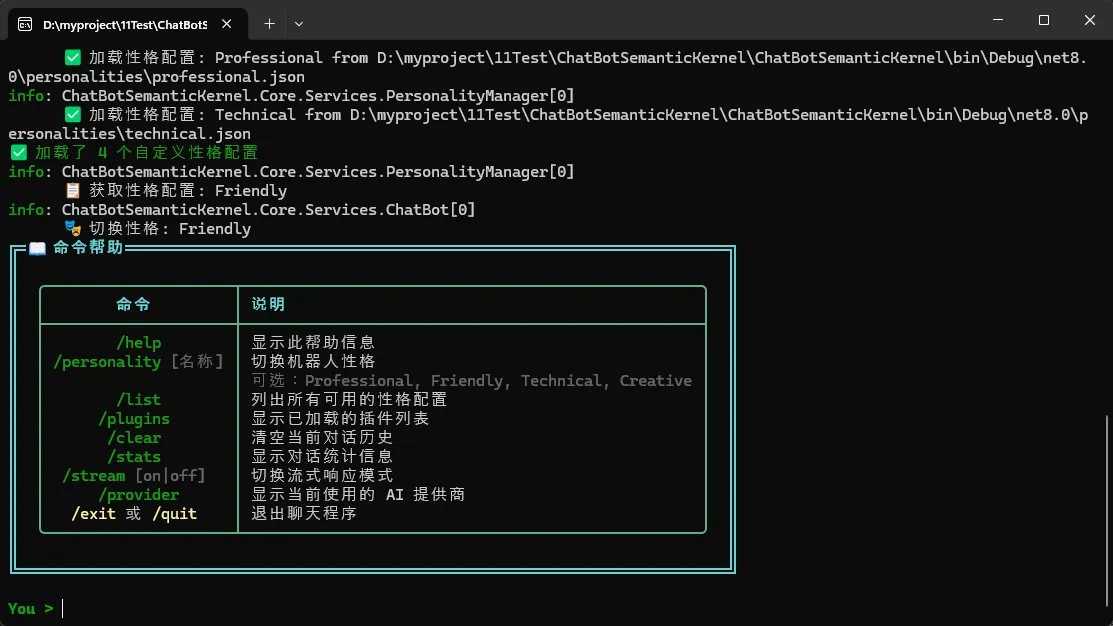The width and height of the screenshot is (1113, 626).
Task: Minimize the terminal window
Action: 997,20
